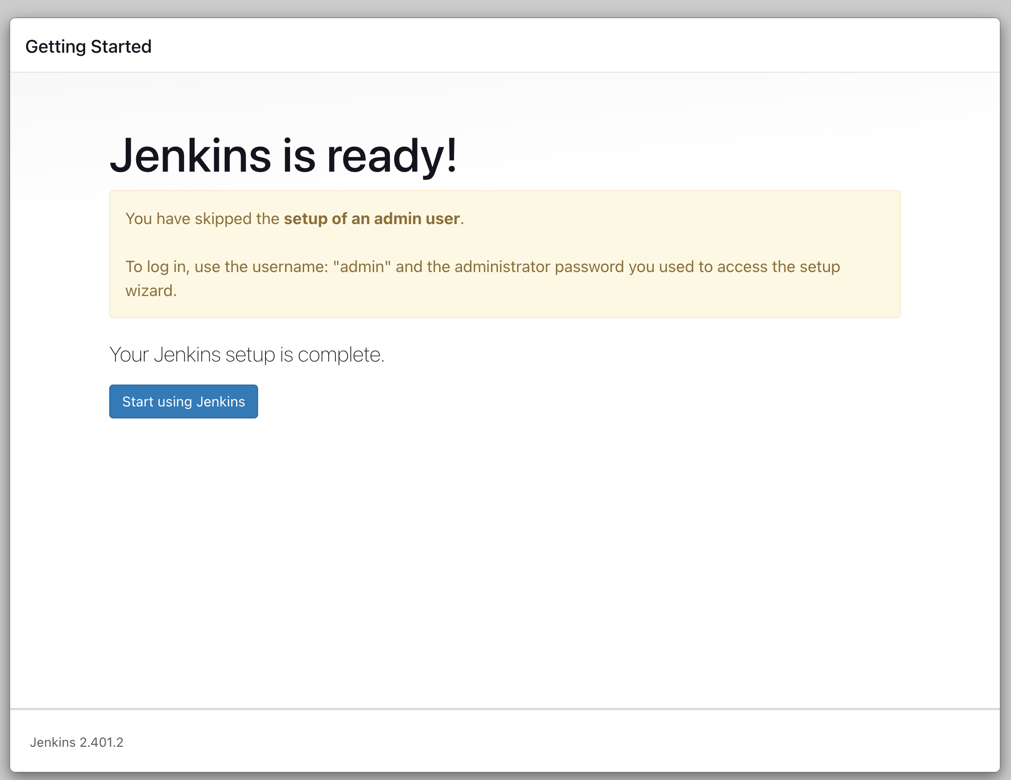Click the word "Your" in the setup message
The image size is (1011, 780).
point(129,355)
